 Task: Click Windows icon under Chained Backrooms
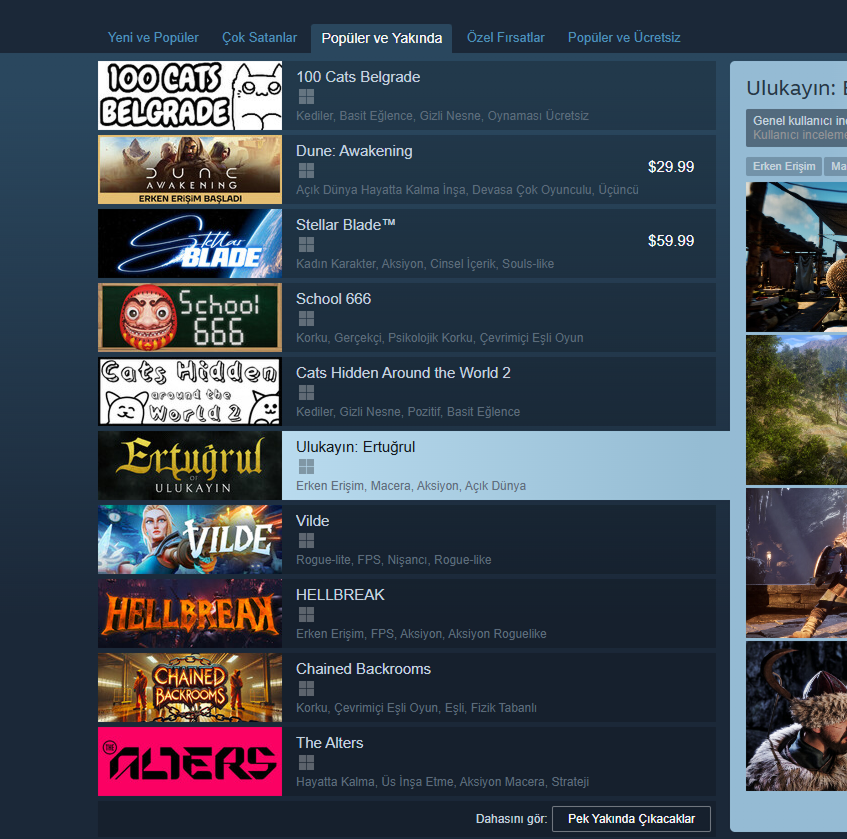click(306, 689)
